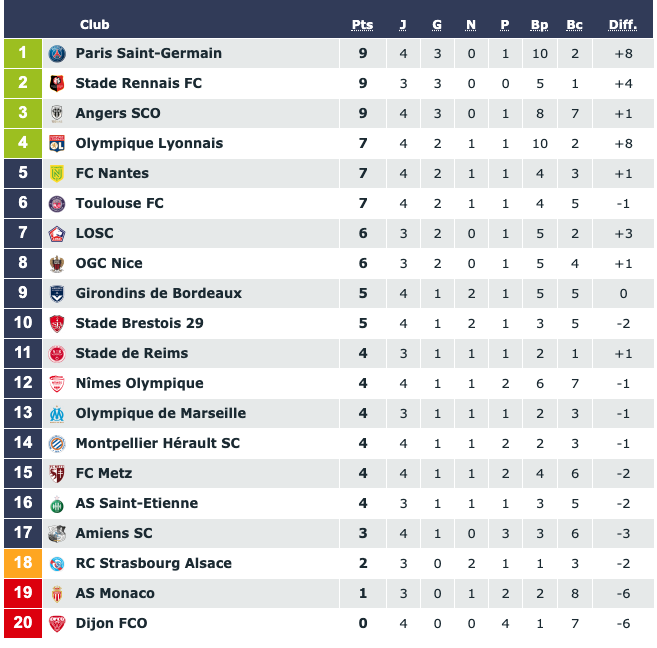Image resolution: width=657 pixels, height=648 pixels.
Task: Click the AS Saint-Etienne green crest
Action: (57, 503)
